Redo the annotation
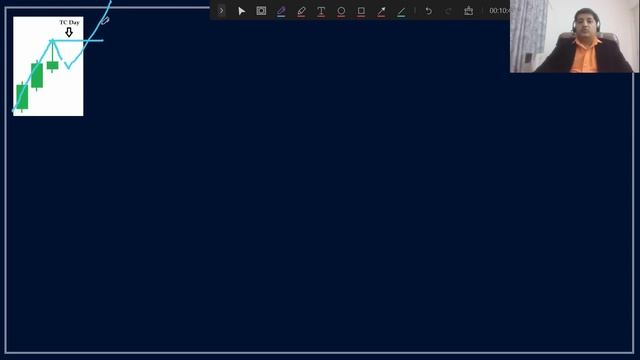The height and width of the screenshot is (360, 640). coord(448,11)
